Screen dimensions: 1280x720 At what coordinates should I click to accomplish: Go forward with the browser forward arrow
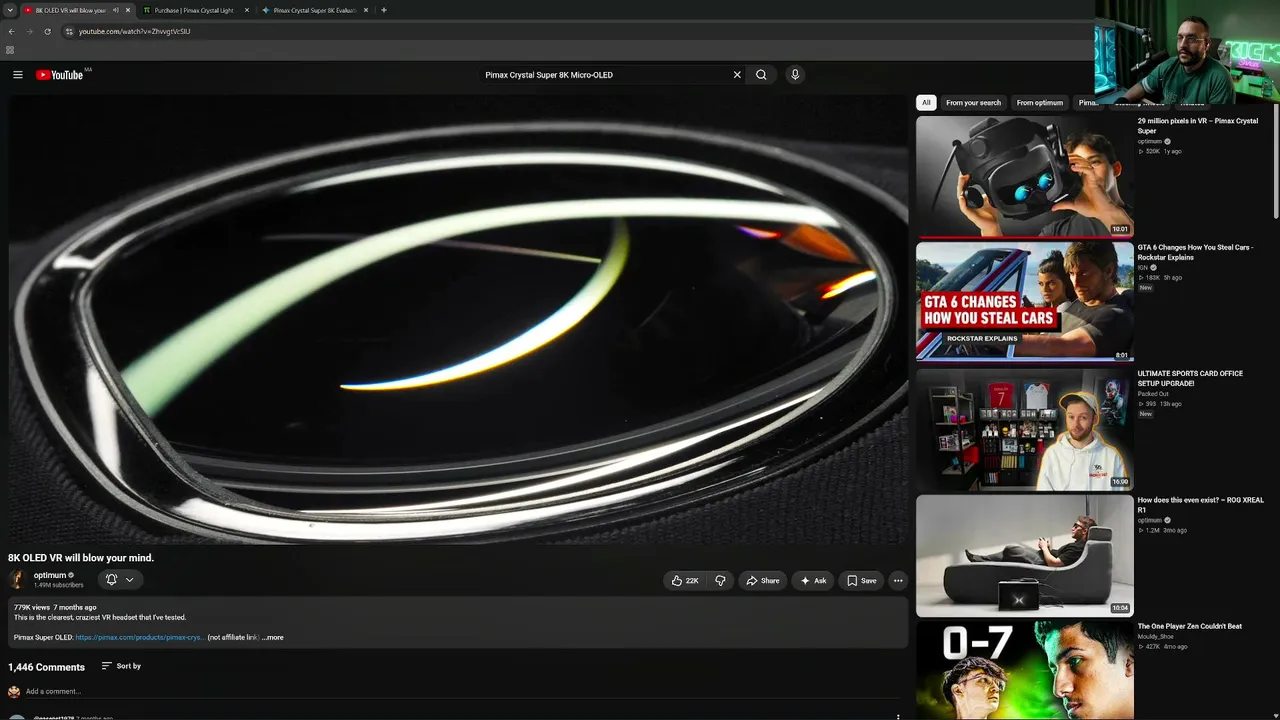29,31
